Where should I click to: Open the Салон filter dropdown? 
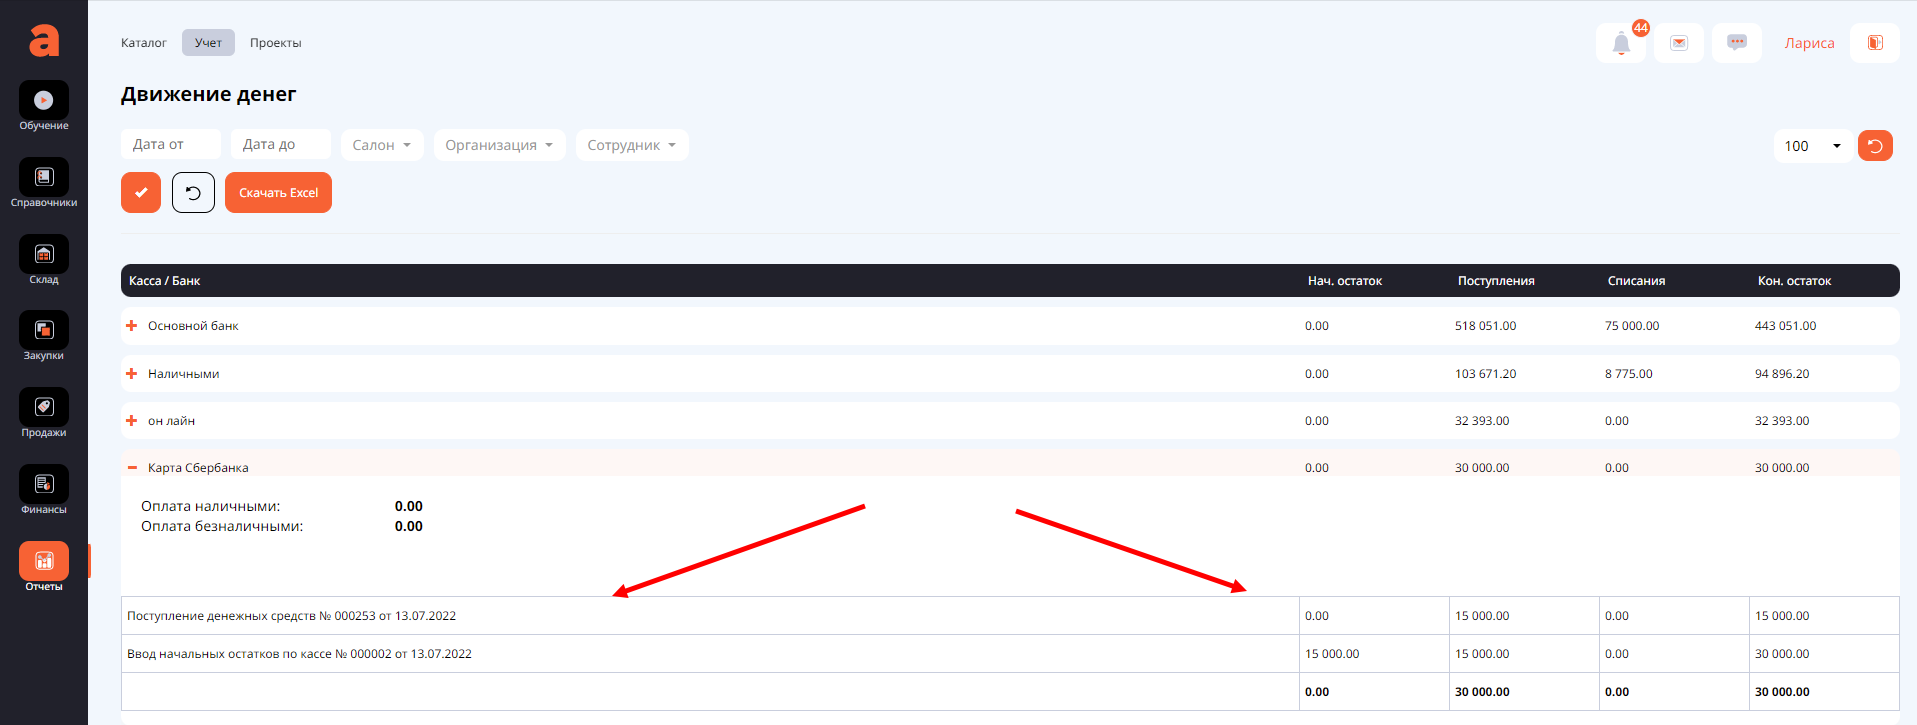pos(382,145)
